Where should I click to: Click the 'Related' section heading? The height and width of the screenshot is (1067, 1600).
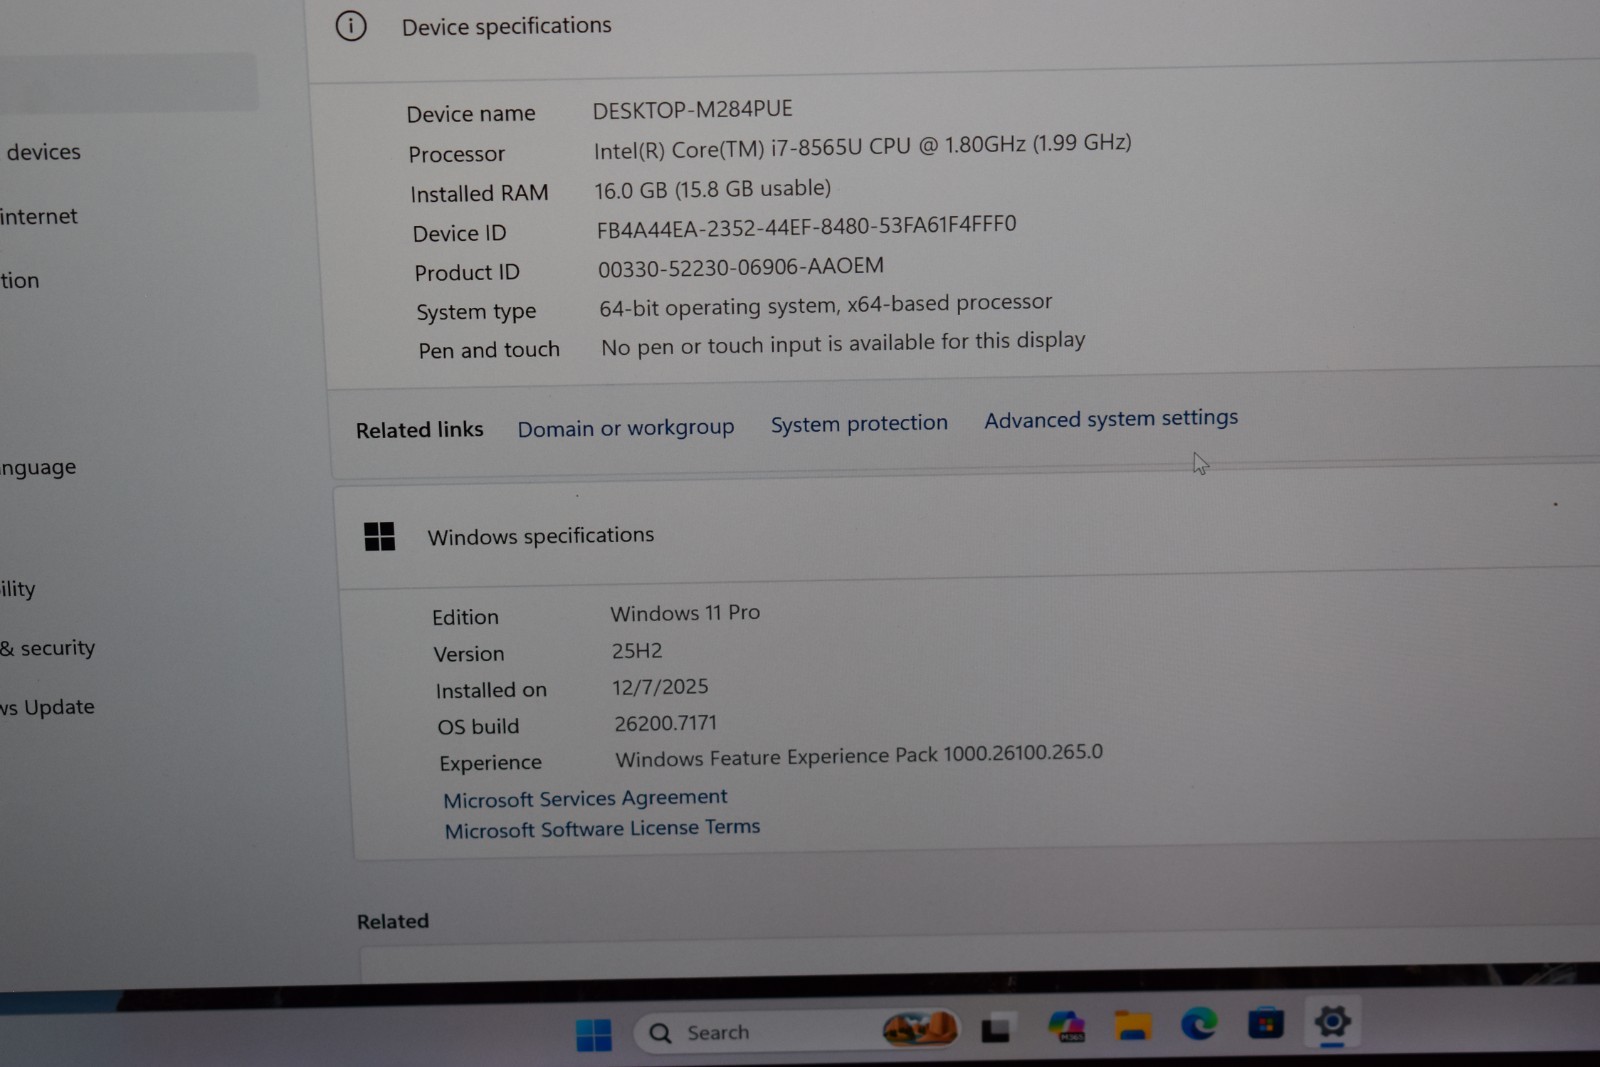coord(392,921)
